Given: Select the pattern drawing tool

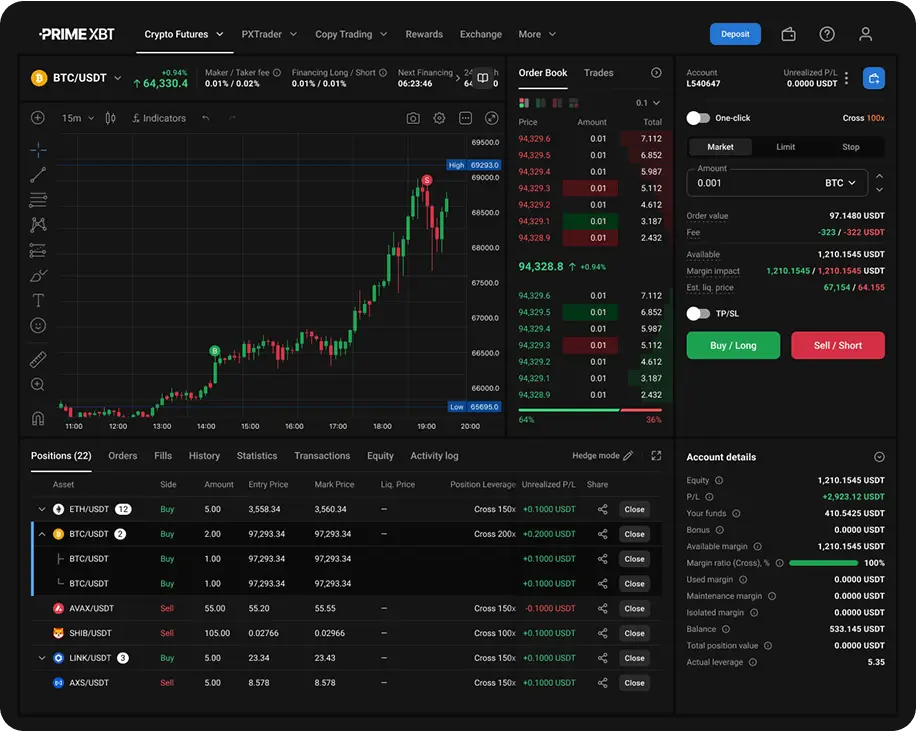Looking at the screenshot, I should 38,225.
